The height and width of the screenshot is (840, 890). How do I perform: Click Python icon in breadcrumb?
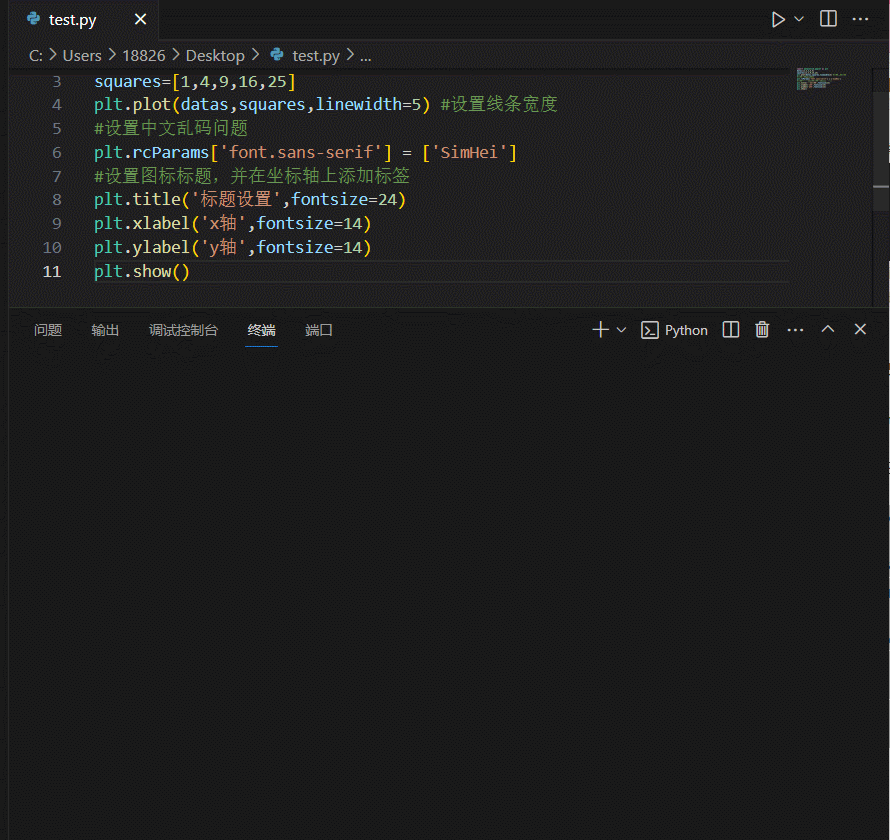coord(277,54)
